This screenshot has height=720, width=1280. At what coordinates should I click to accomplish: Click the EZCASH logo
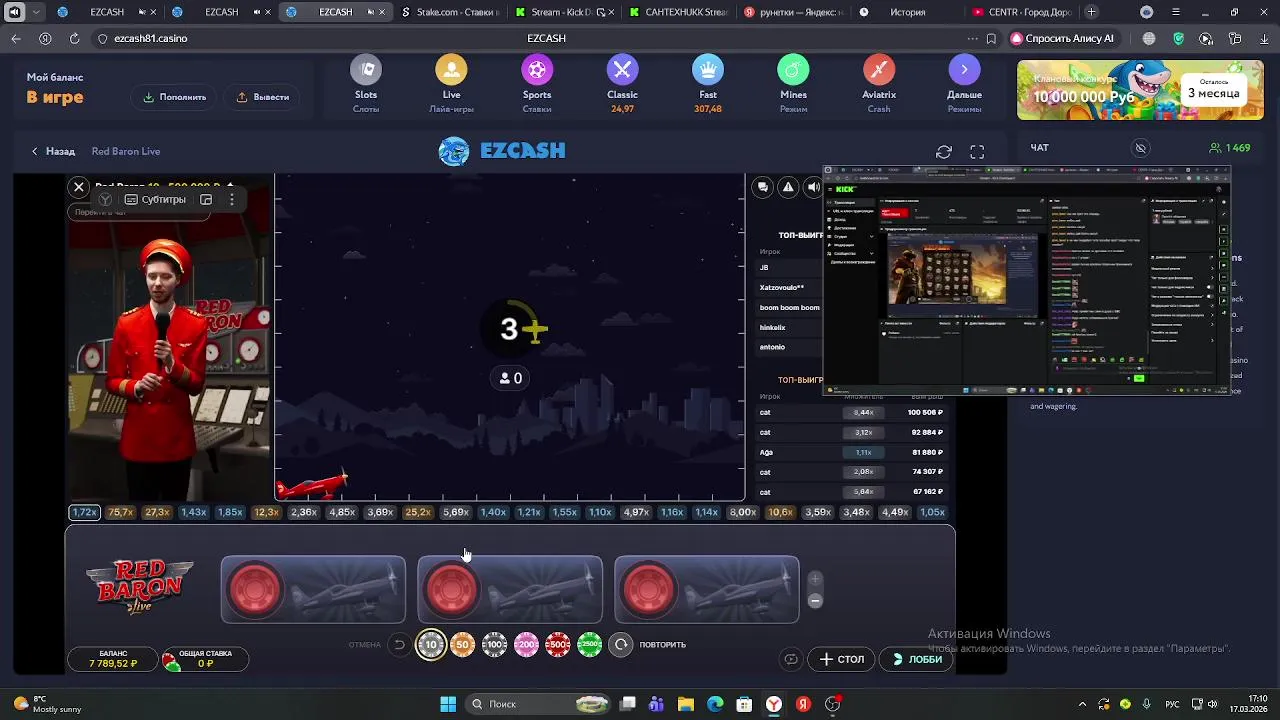pos(502,151)
